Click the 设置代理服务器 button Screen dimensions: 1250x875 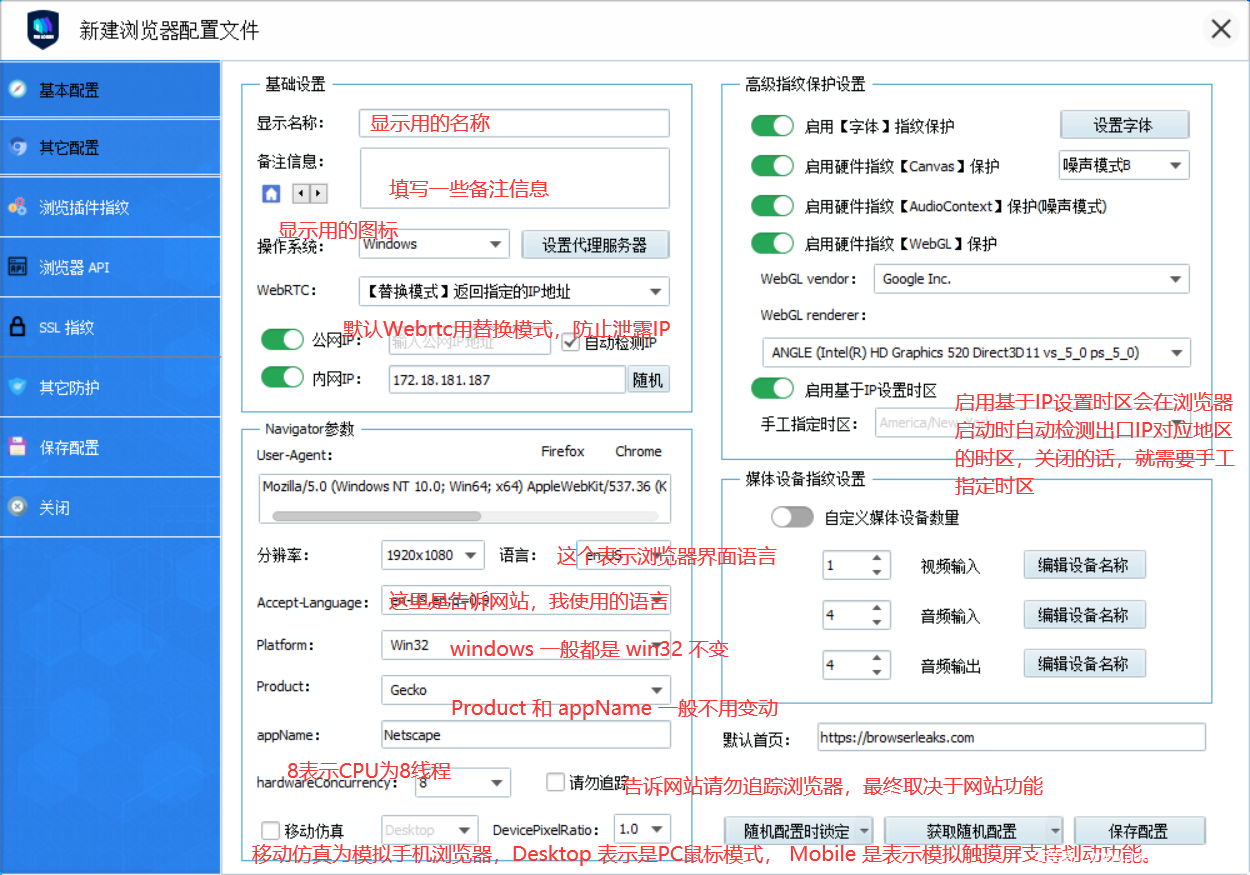tap(594, 245)
